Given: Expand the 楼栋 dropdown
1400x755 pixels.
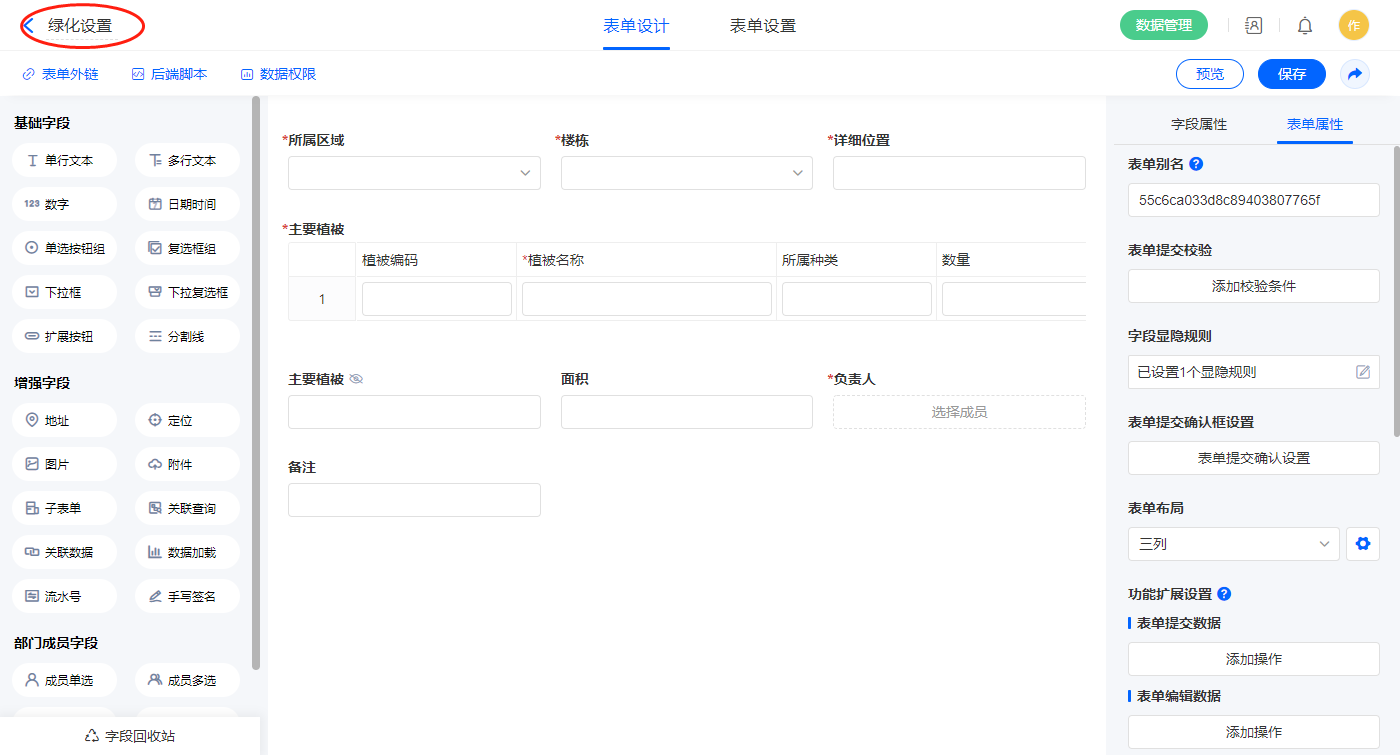Looking at the screenshot, I should (686, 173).
